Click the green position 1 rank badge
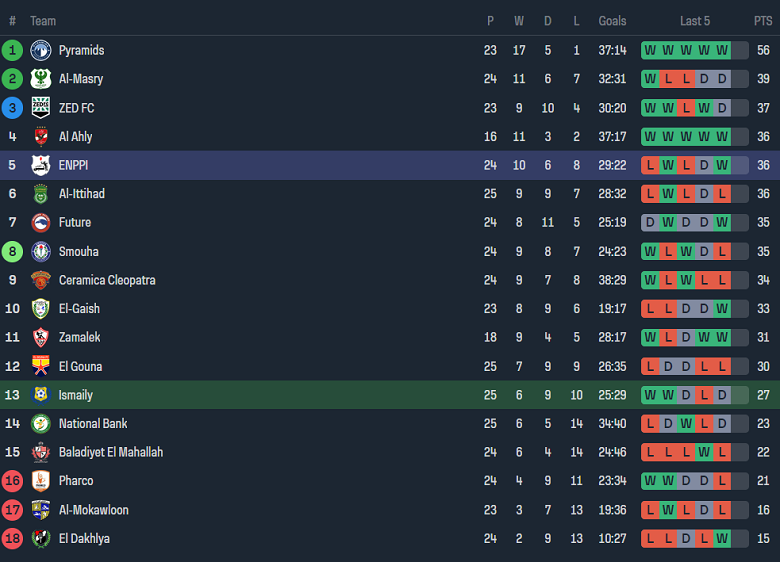Image resolution: width=780 pixels, height=562 pixels. point(13,50)
